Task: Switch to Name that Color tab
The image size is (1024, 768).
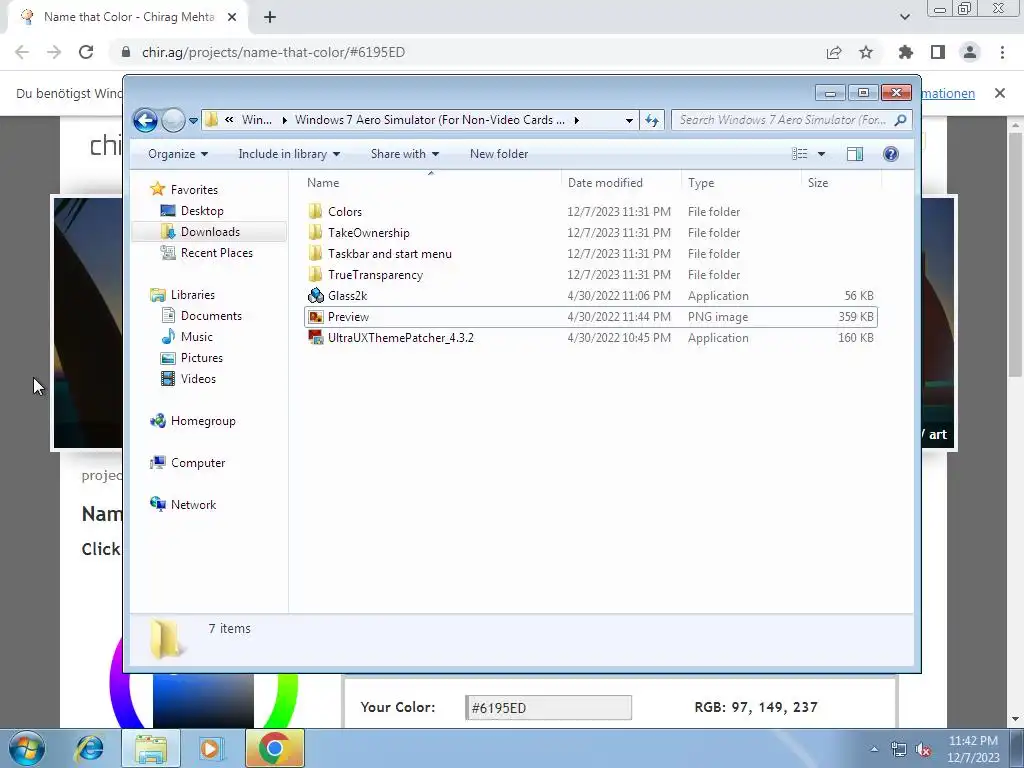Action: pos(129,17)
